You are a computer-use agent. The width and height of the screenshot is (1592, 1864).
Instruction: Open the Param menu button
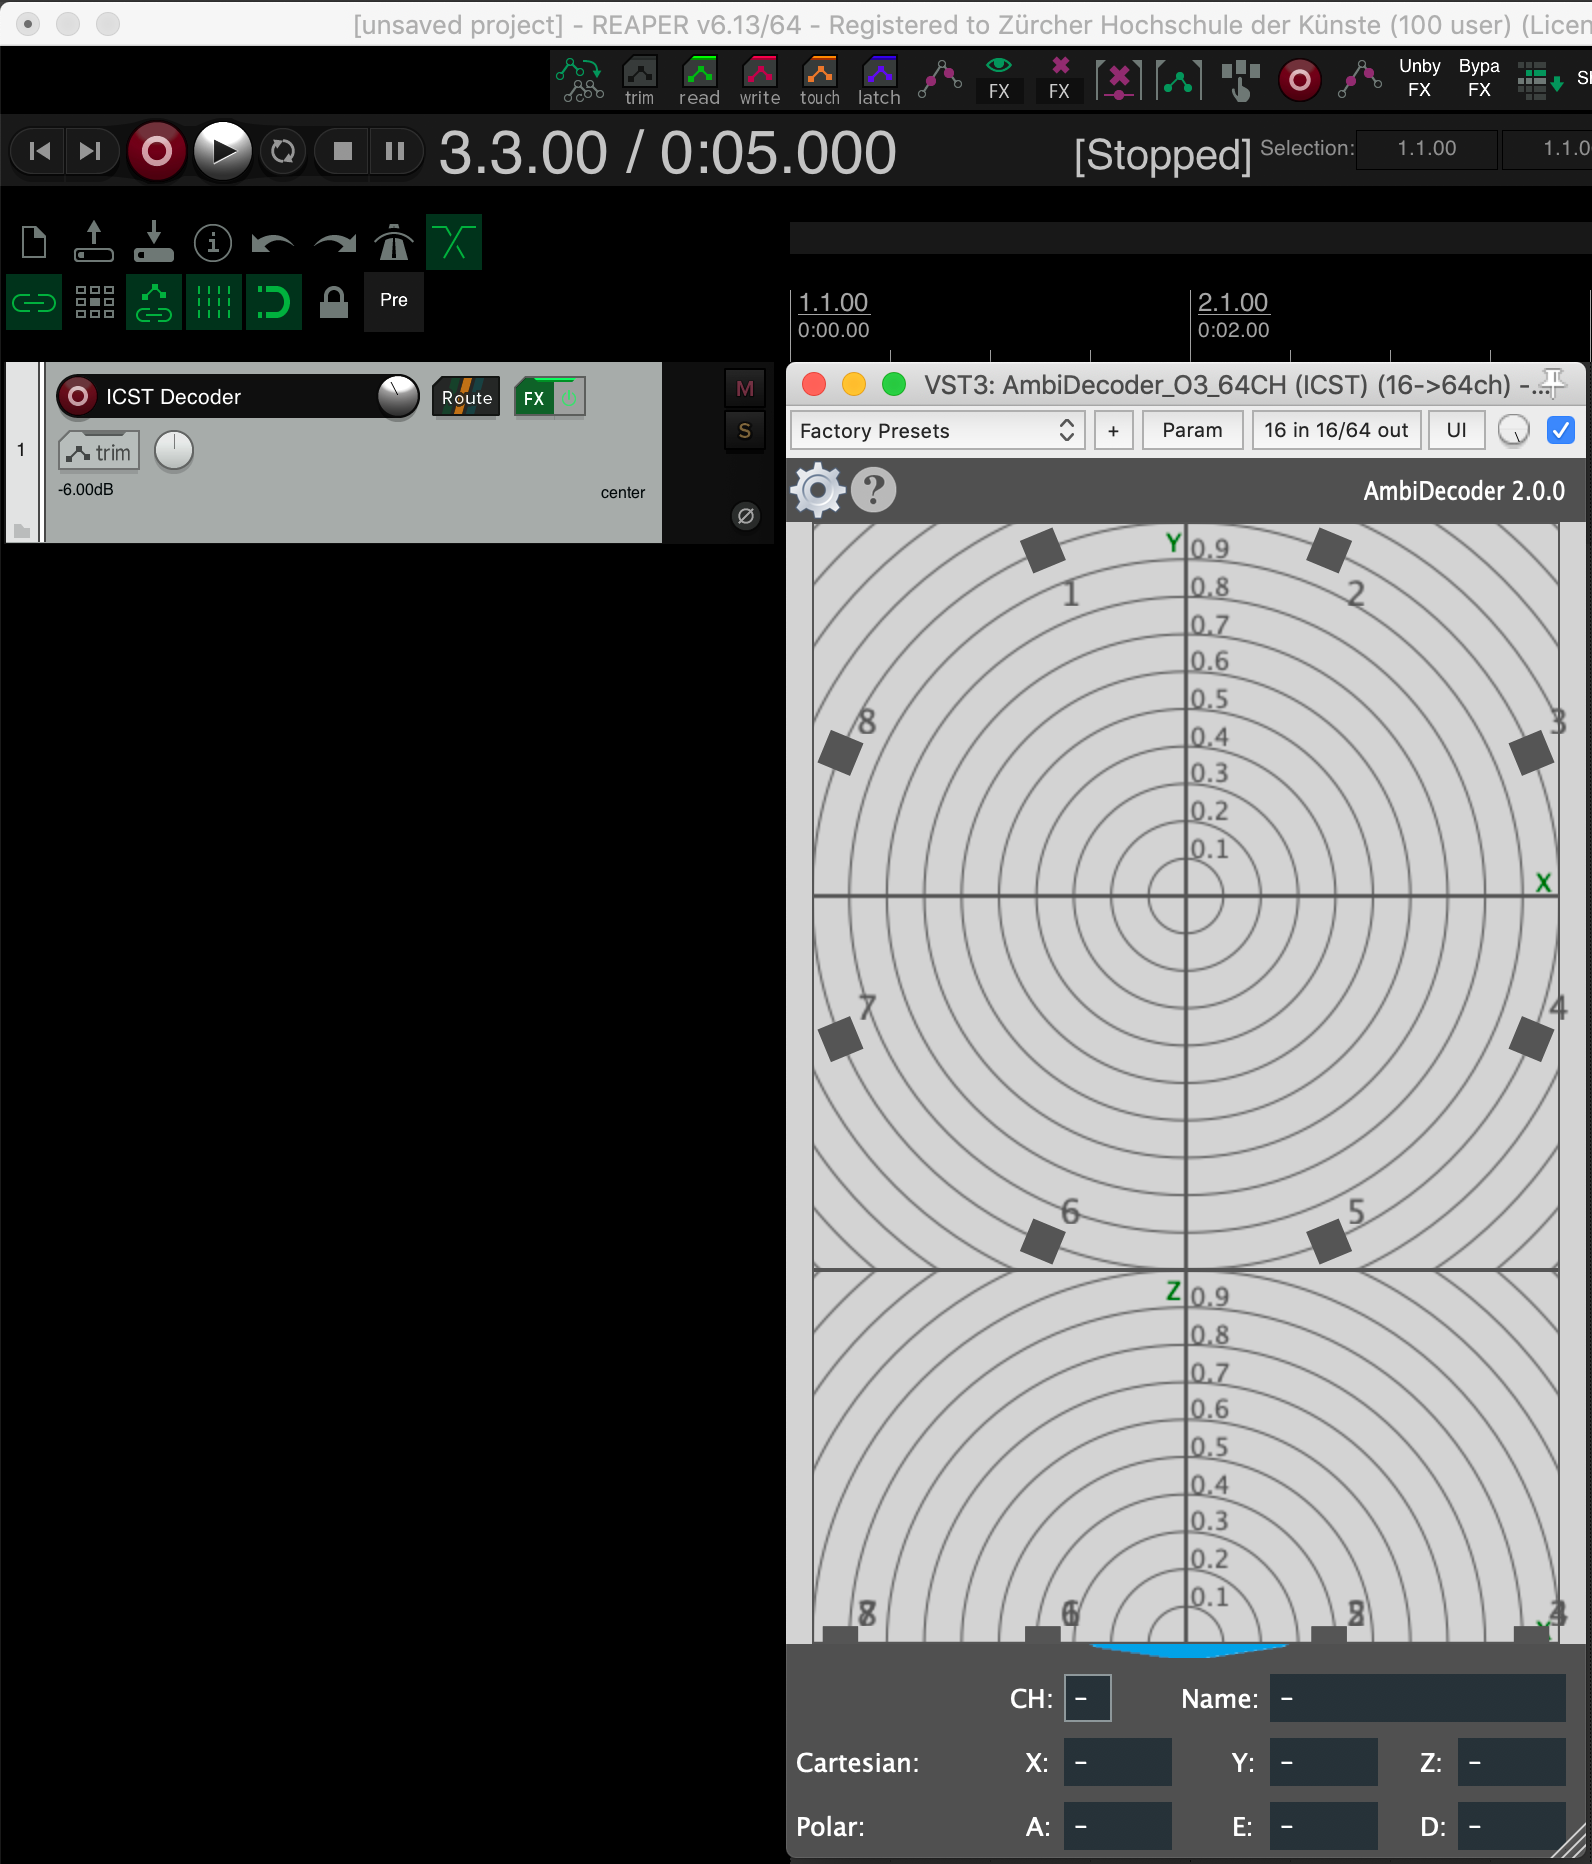(x=1192, y=430)
